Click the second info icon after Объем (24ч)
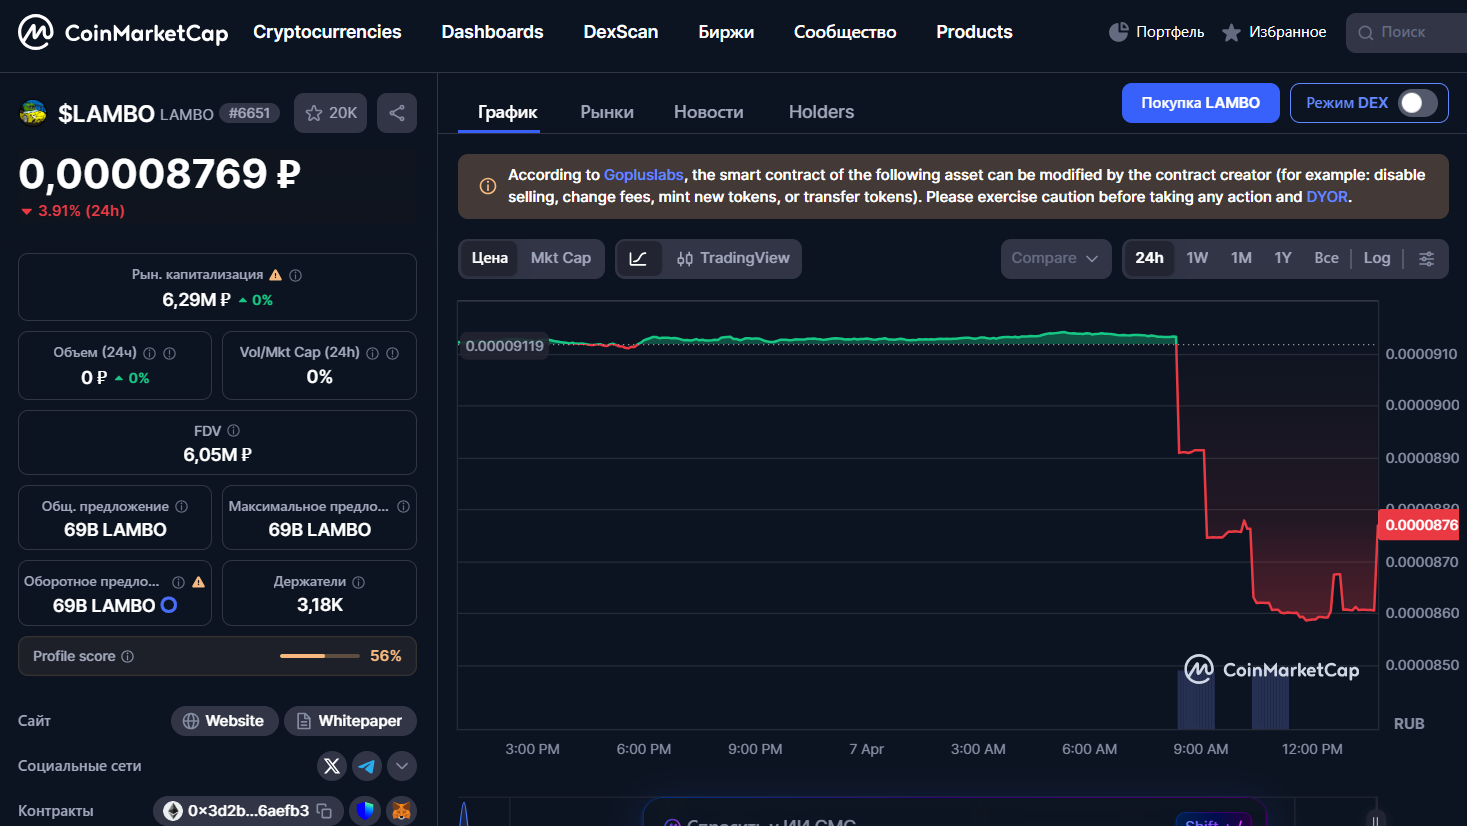This screenshot has width=1467, height=826. coord(170,353)
